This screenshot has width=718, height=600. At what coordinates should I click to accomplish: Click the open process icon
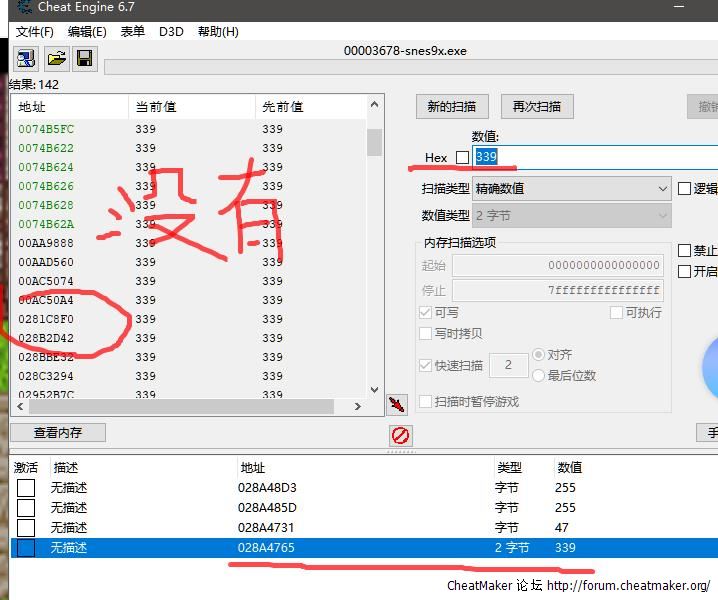pos(26,58)
